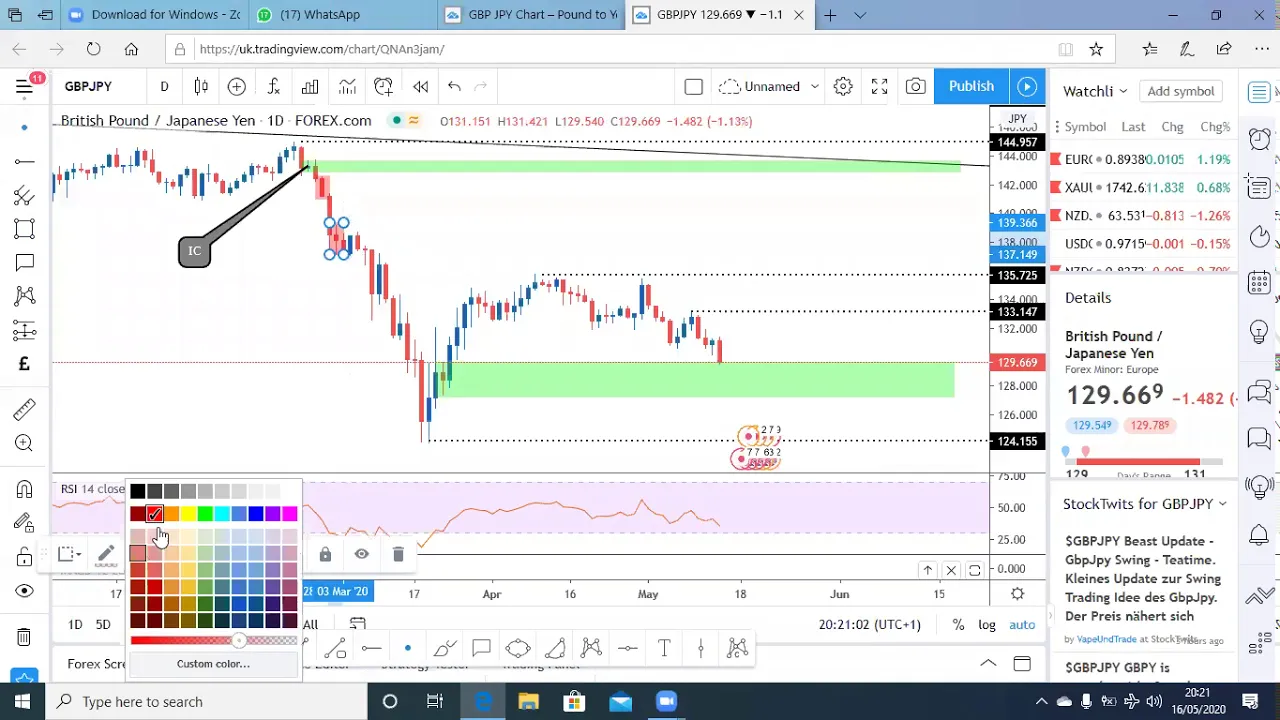Remove drawings with left toolbar trash icon
The width and height of the screenshot is (1280, 720).
pos(25,637)
